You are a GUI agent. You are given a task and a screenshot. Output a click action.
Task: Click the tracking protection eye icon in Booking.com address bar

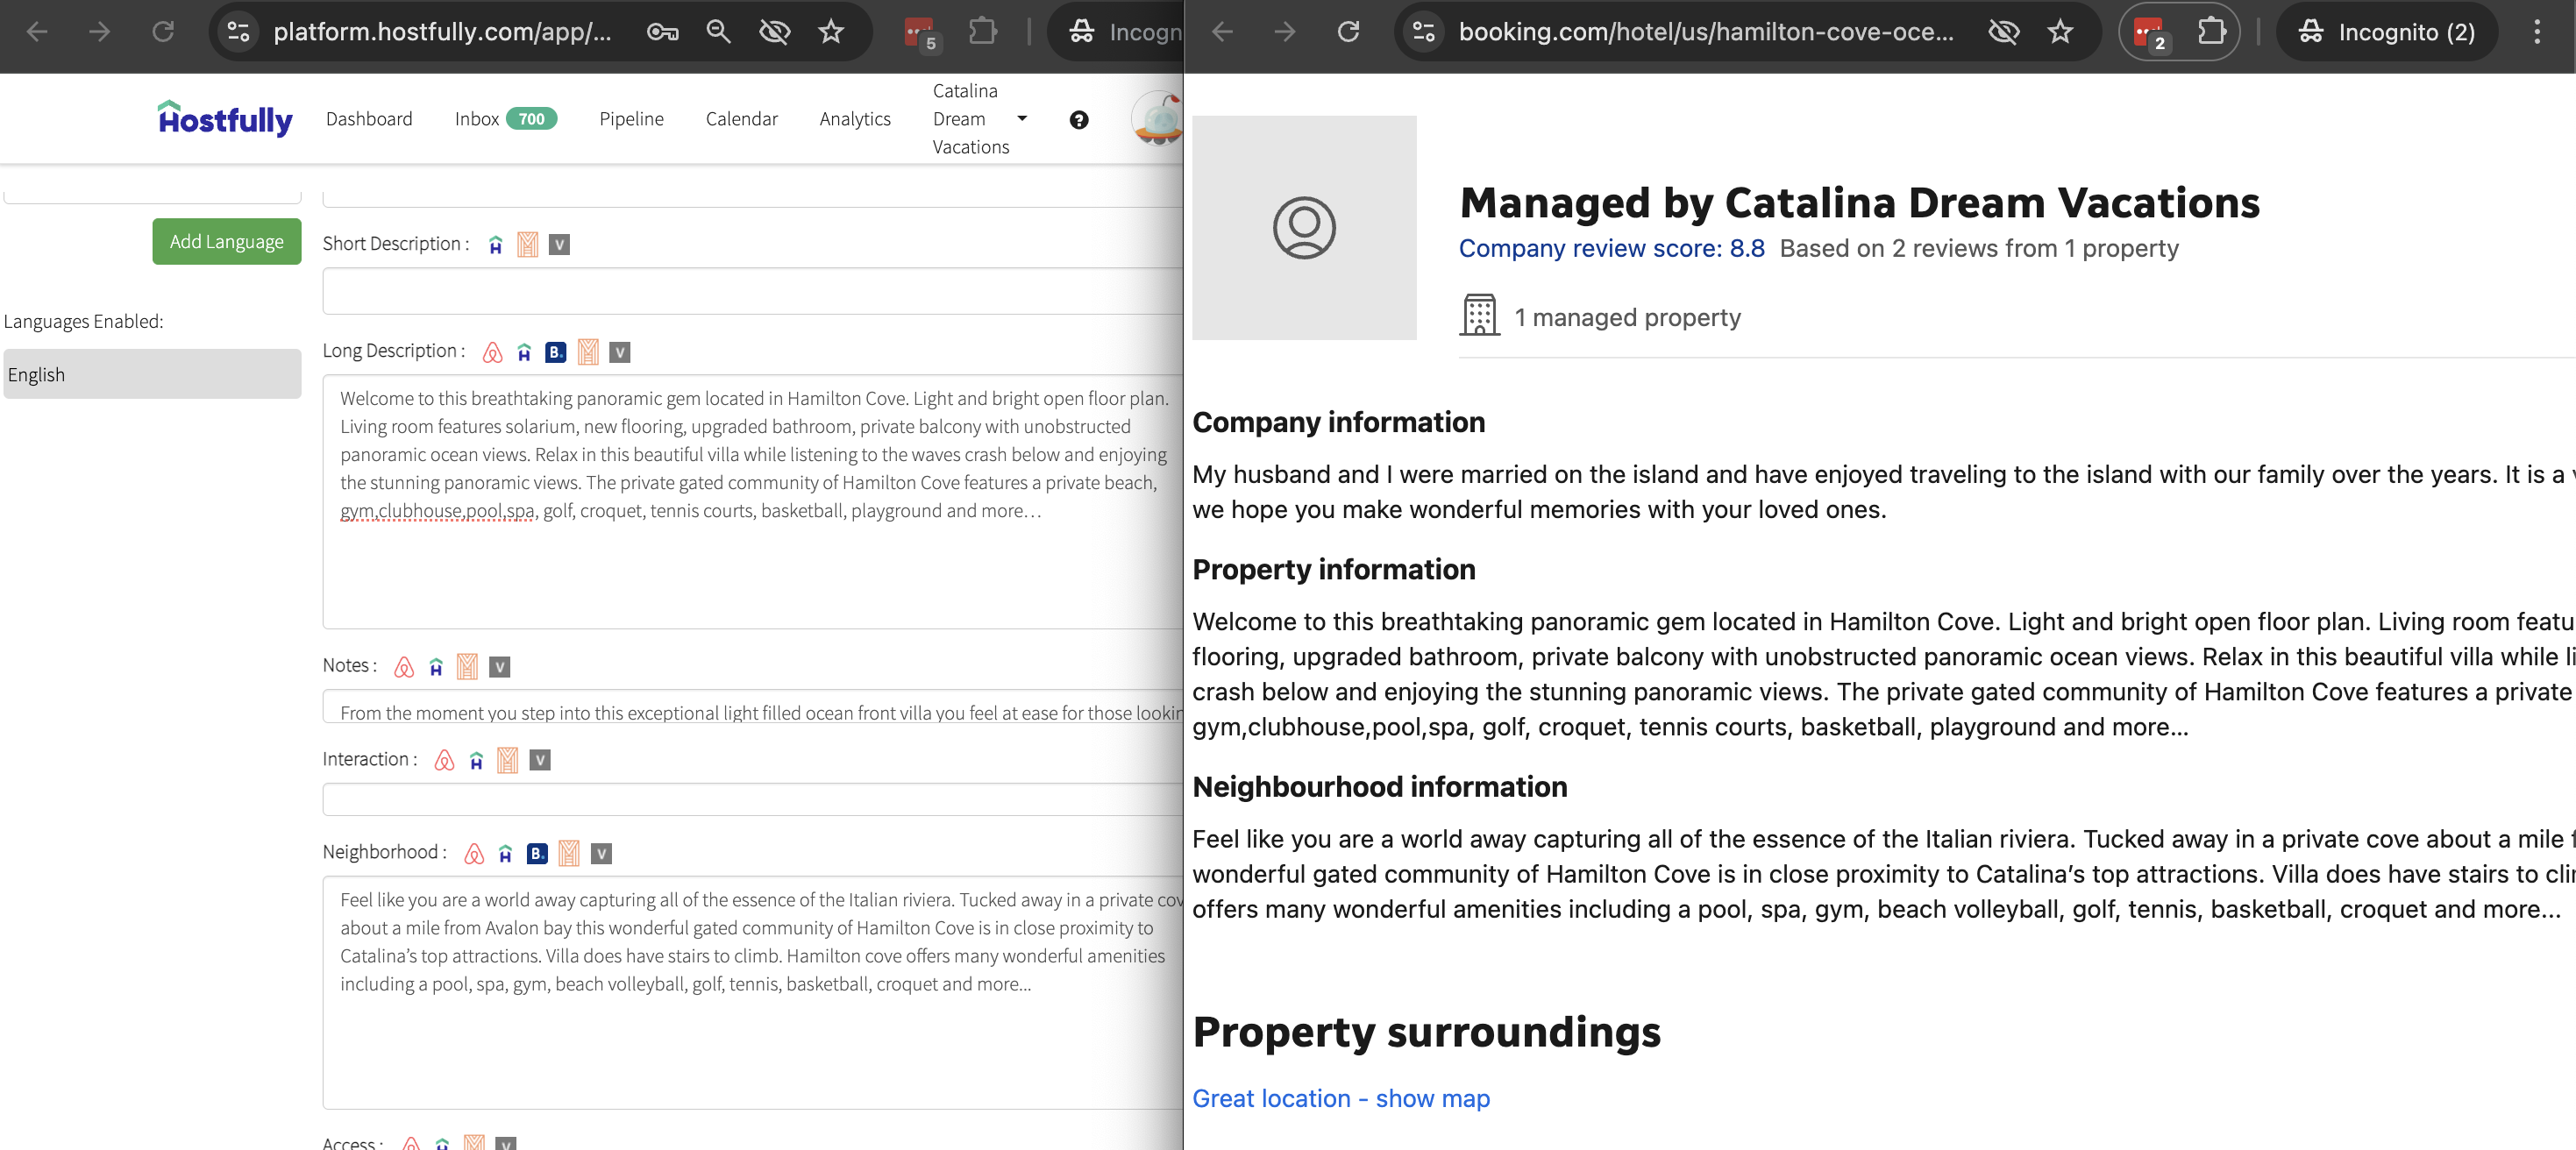(x=2004, y=32)
